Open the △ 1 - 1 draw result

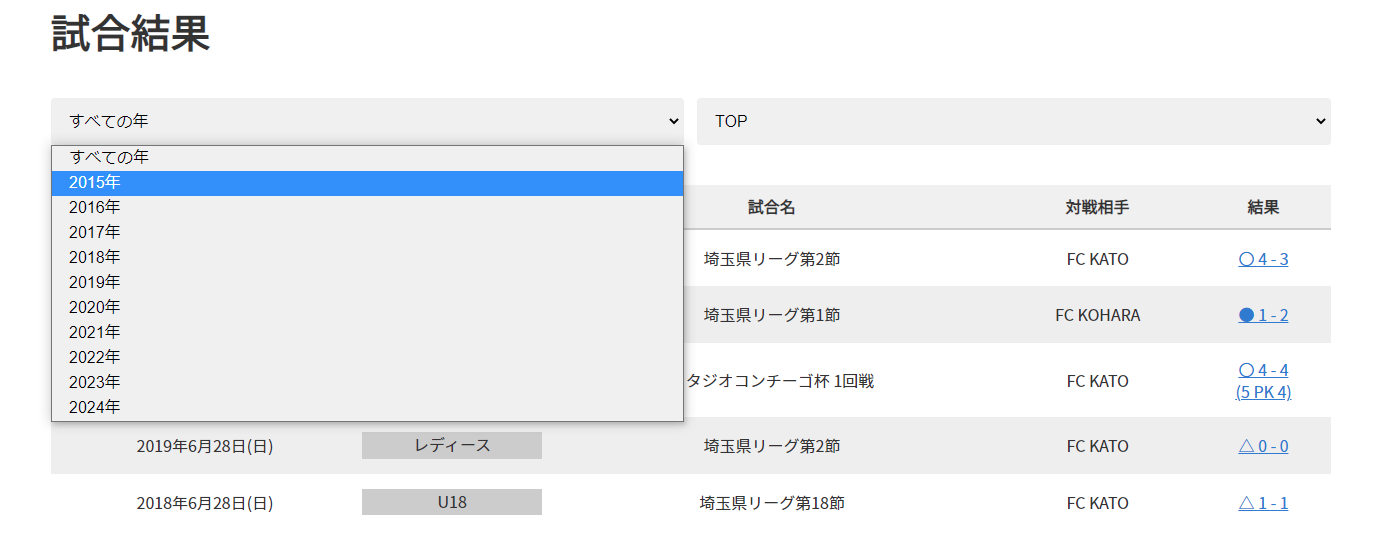click(x=1263, y=504)
